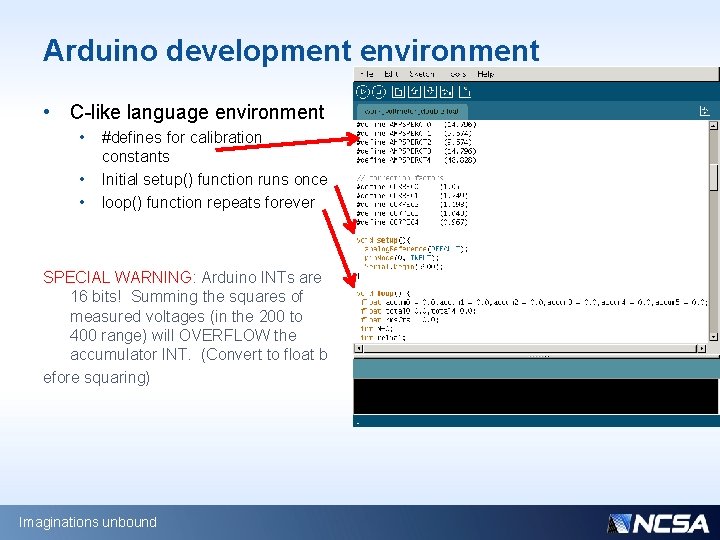Click the splitter handle between editor and console
Image resolution: width=720 pixels, height=540 pixels.
pos(540,356)
